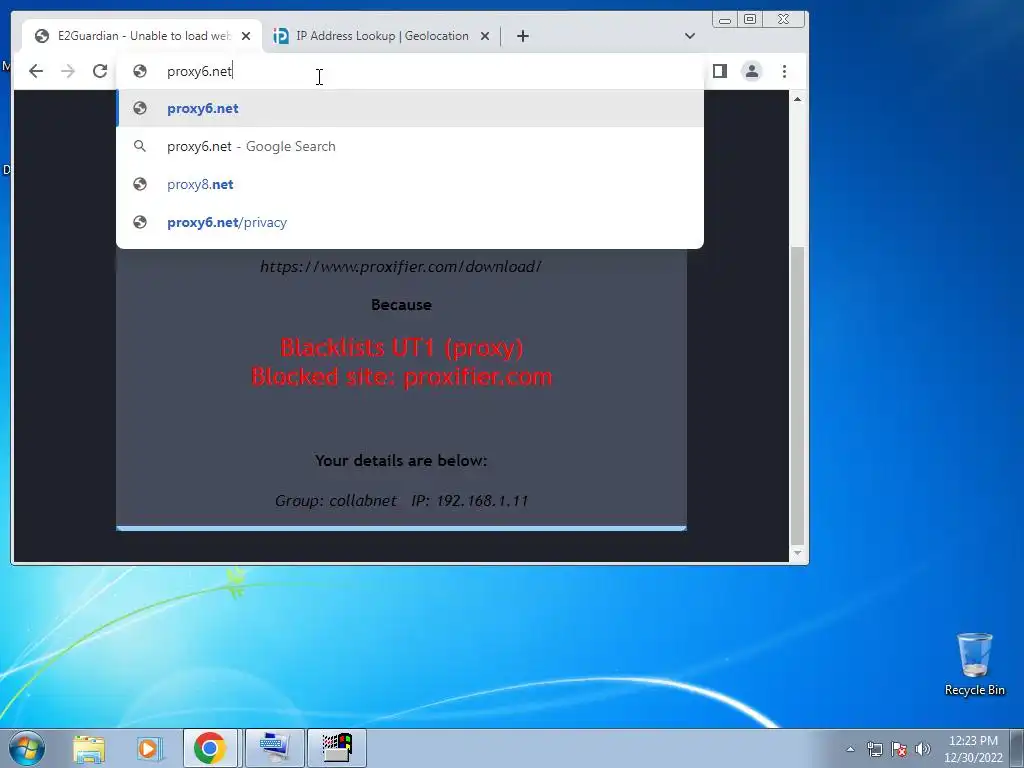1024x768 pixels.
Task: Click the network tray icon
Action: [874, 749]
